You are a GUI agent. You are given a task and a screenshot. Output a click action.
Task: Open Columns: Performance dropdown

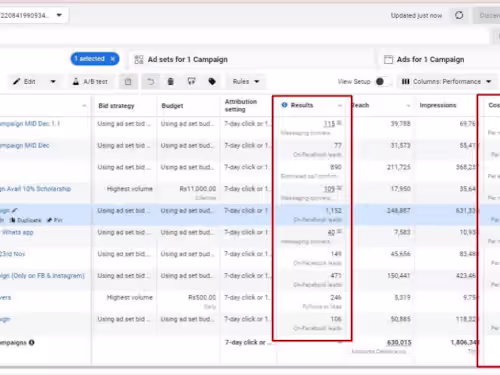click(447, 82)
